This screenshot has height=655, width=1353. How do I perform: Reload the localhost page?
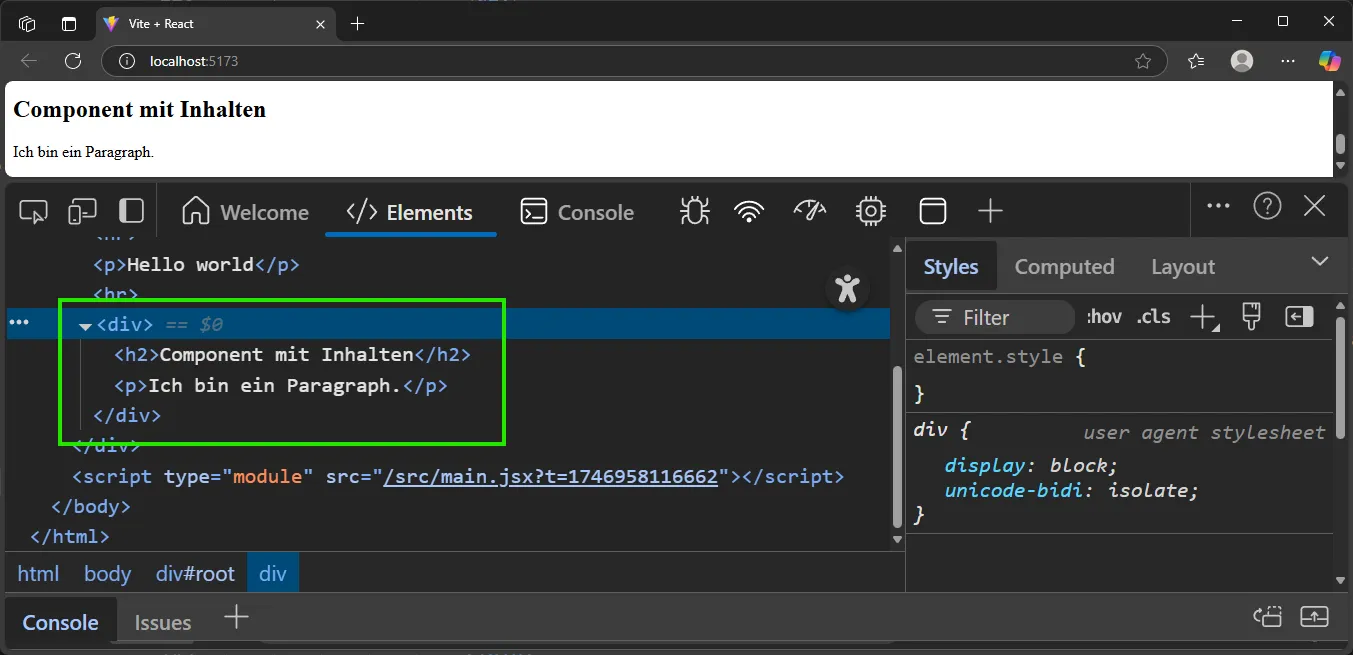(73, 61)
